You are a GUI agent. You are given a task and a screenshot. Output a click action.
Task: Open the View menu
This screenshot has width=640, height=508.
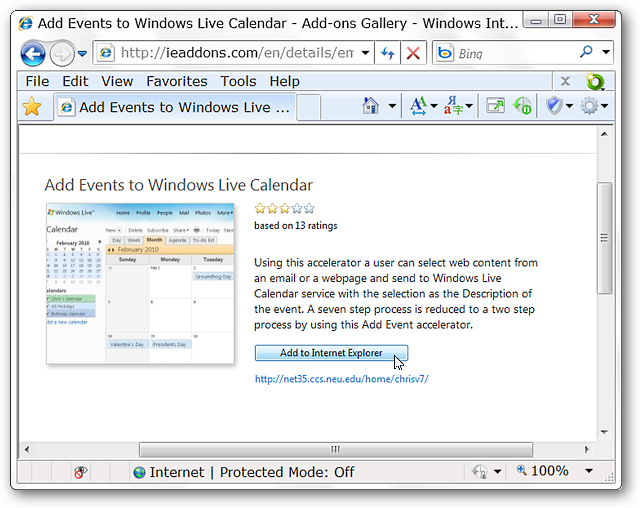pyautogui.click(x=117, y=81)
